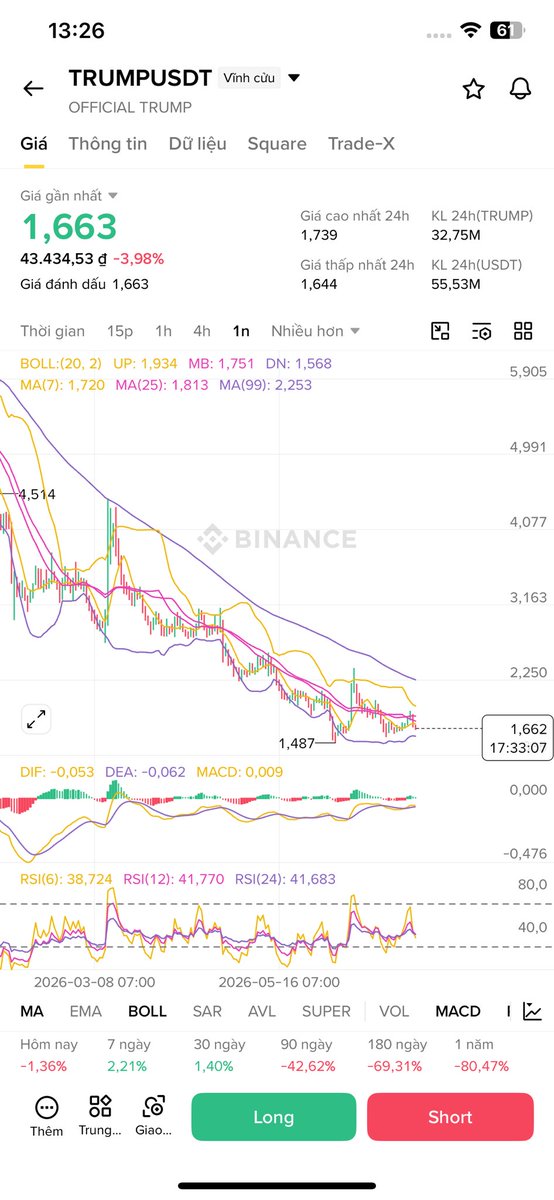Screen dimensions: 554x1200
Task: Toggle the EMA indicator
Action: [85, 1011]
